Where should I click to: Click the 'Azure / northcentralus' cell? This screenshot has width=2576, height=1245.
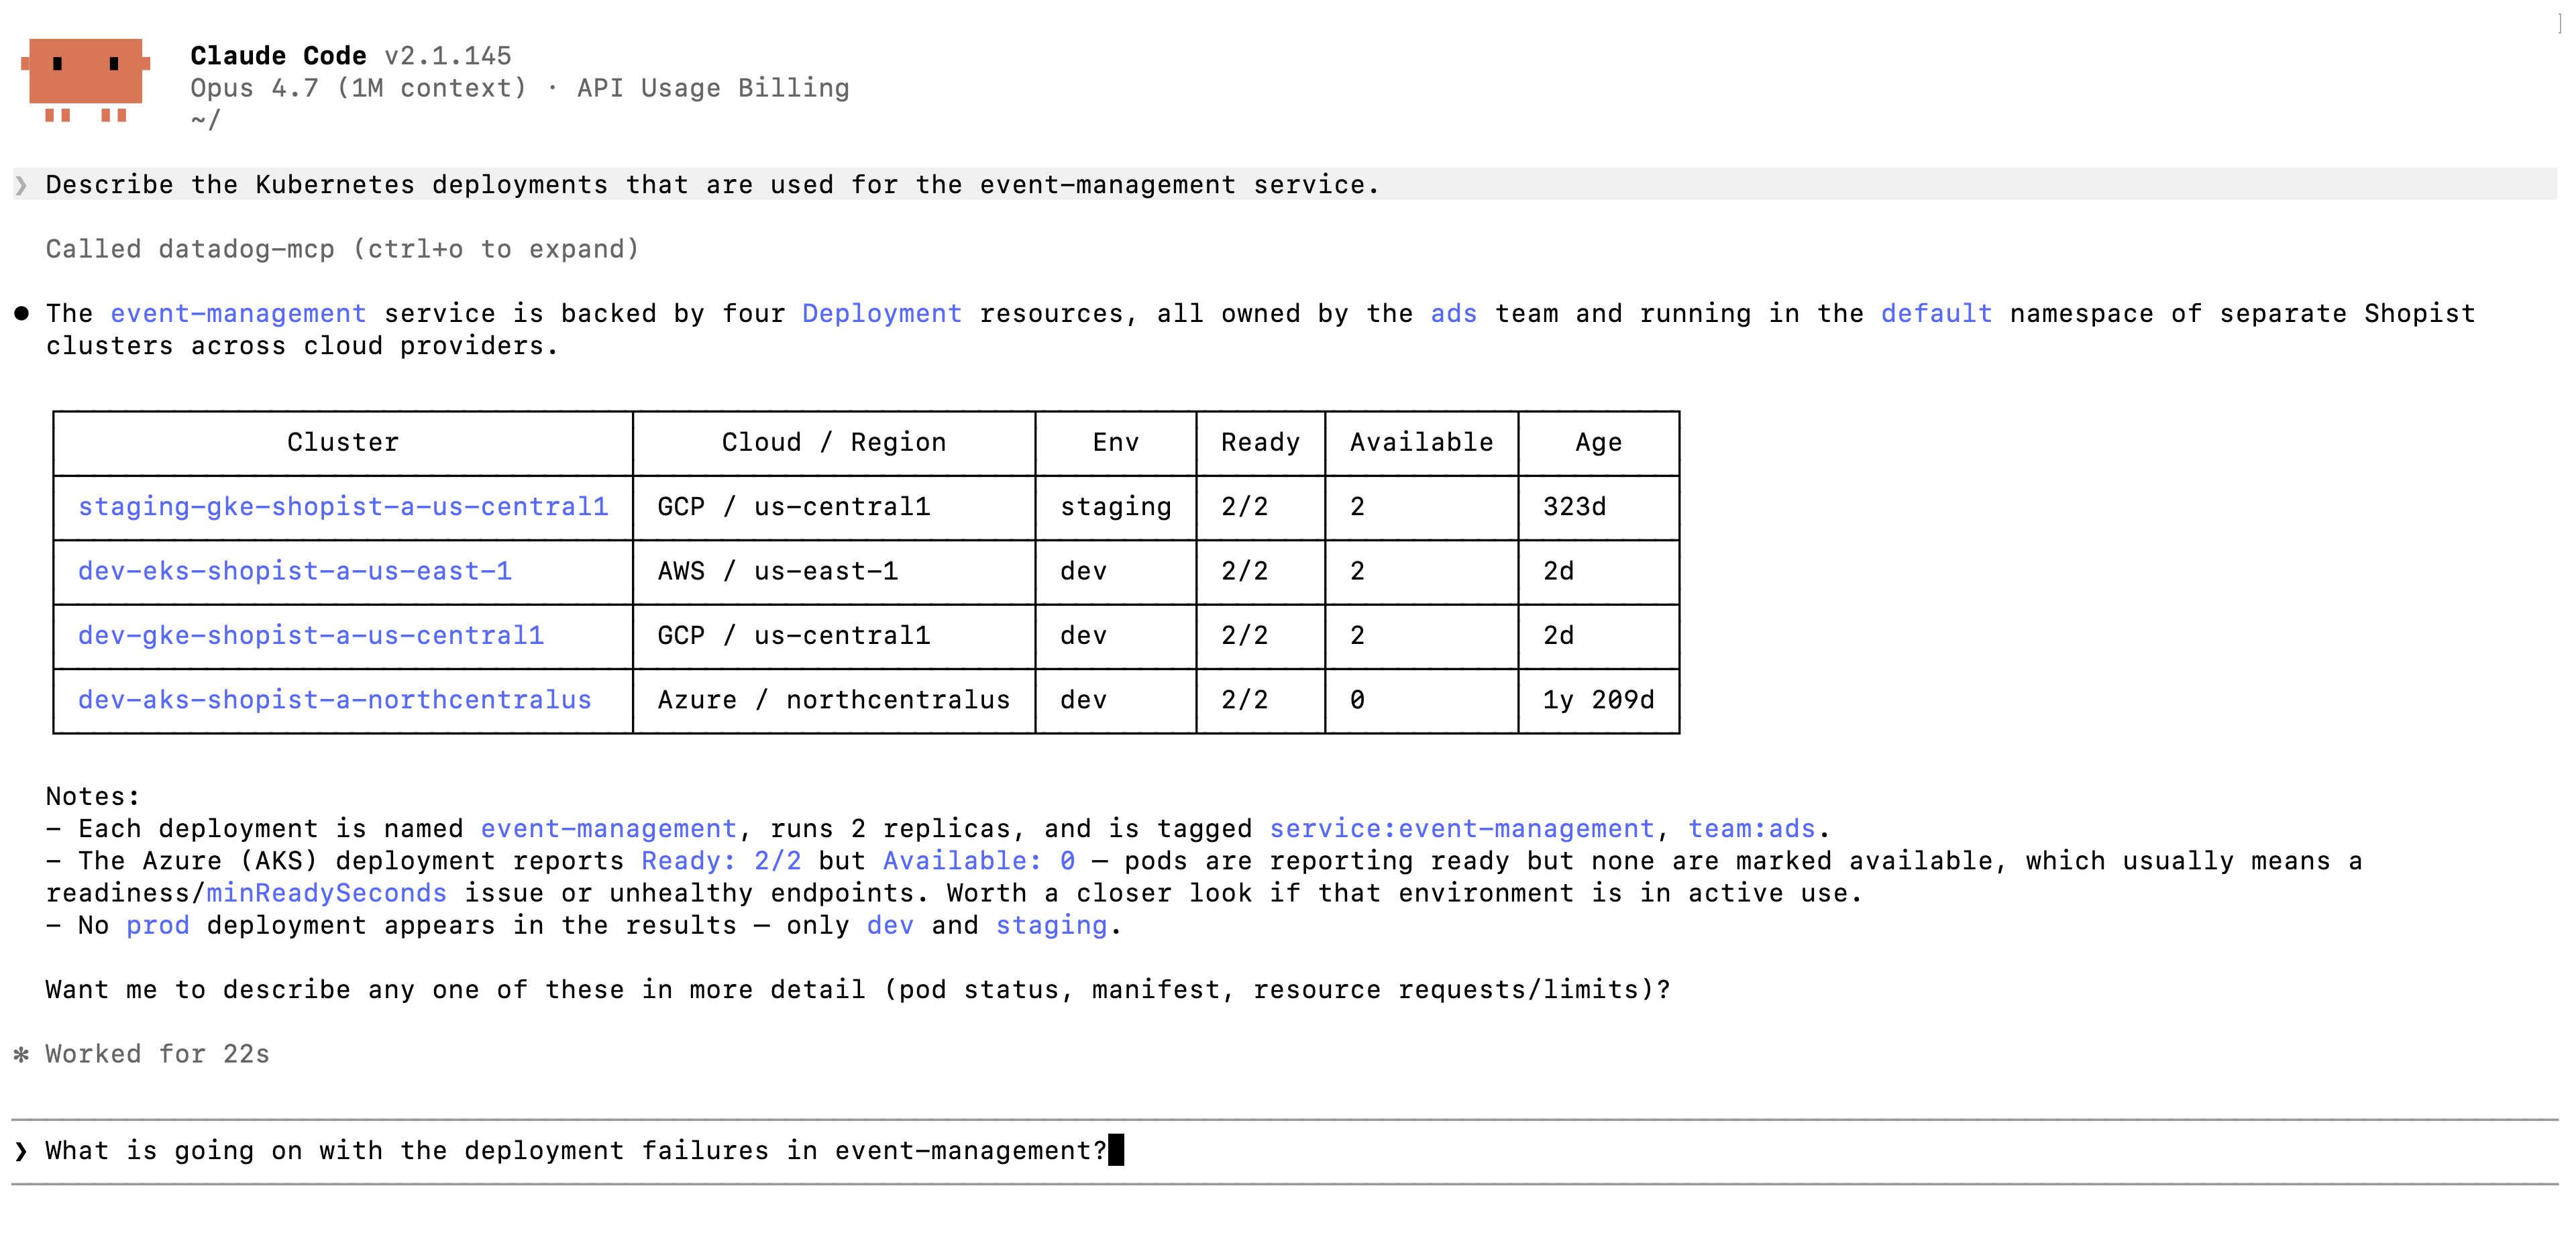tap(834, 700)
